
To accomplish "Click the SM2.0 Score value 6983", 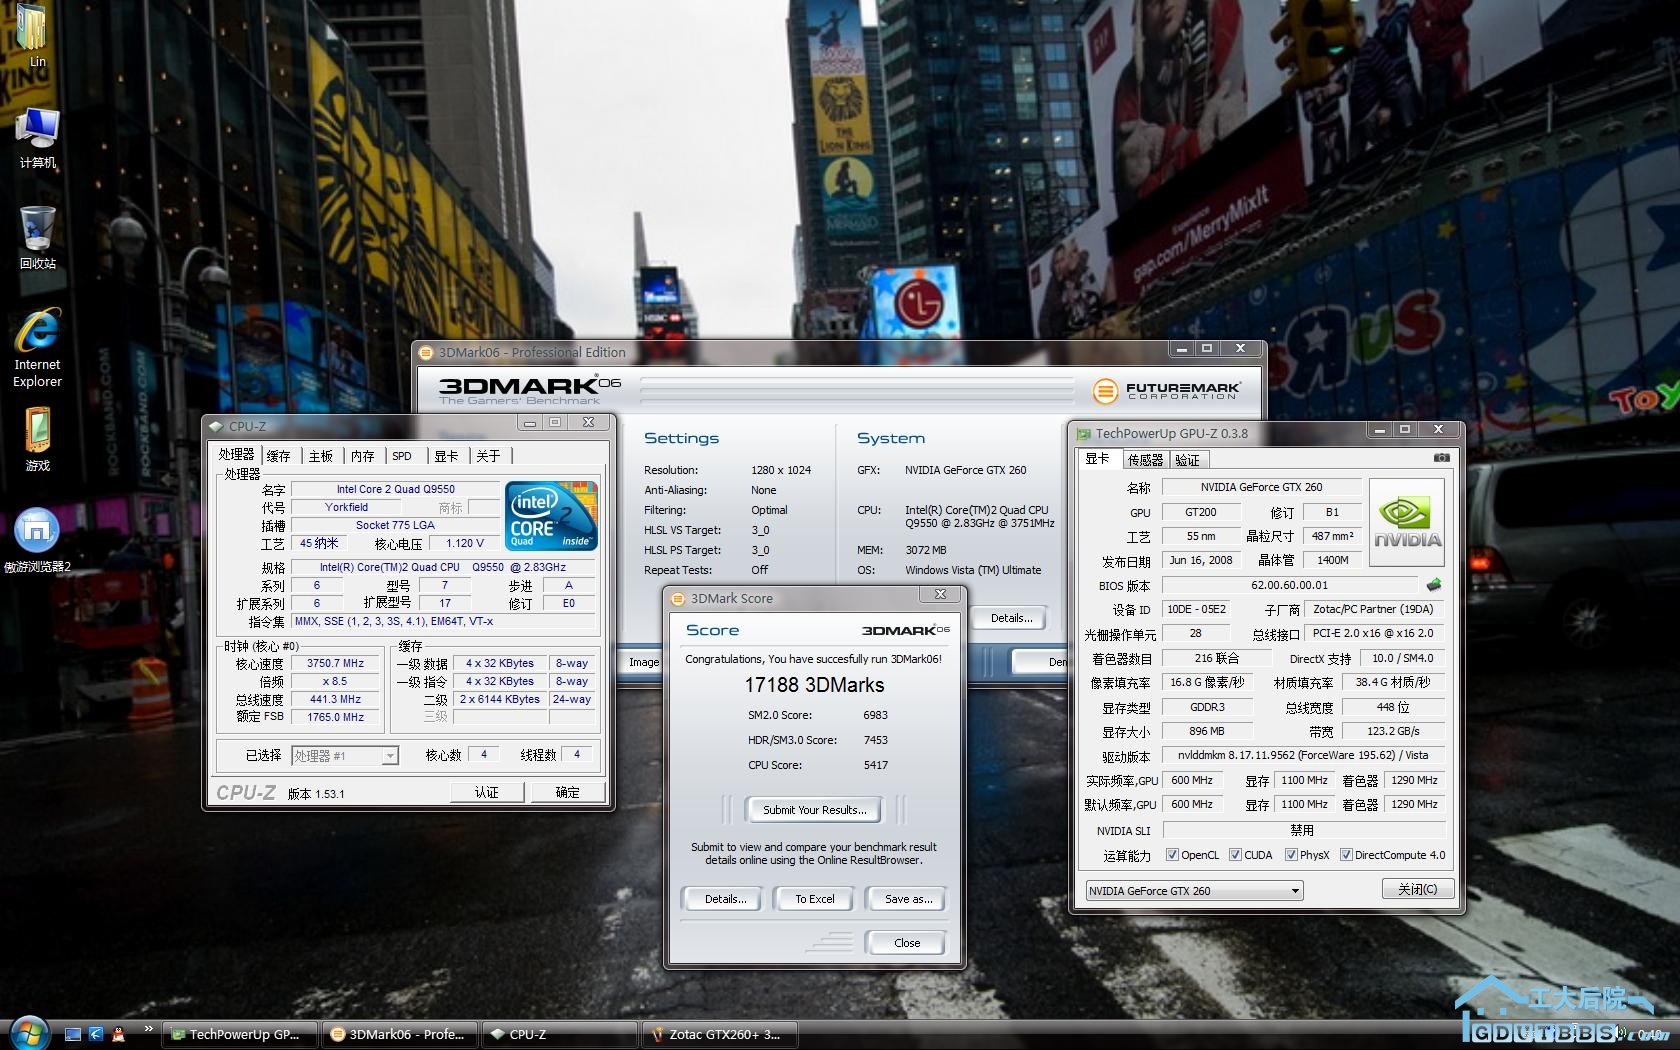I will point(875,715).
